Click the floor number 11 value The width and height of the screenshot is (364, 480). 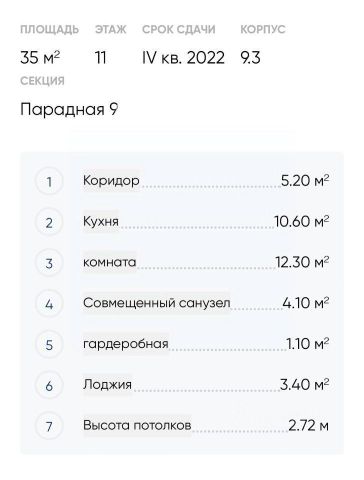click(x=101, y=58)
